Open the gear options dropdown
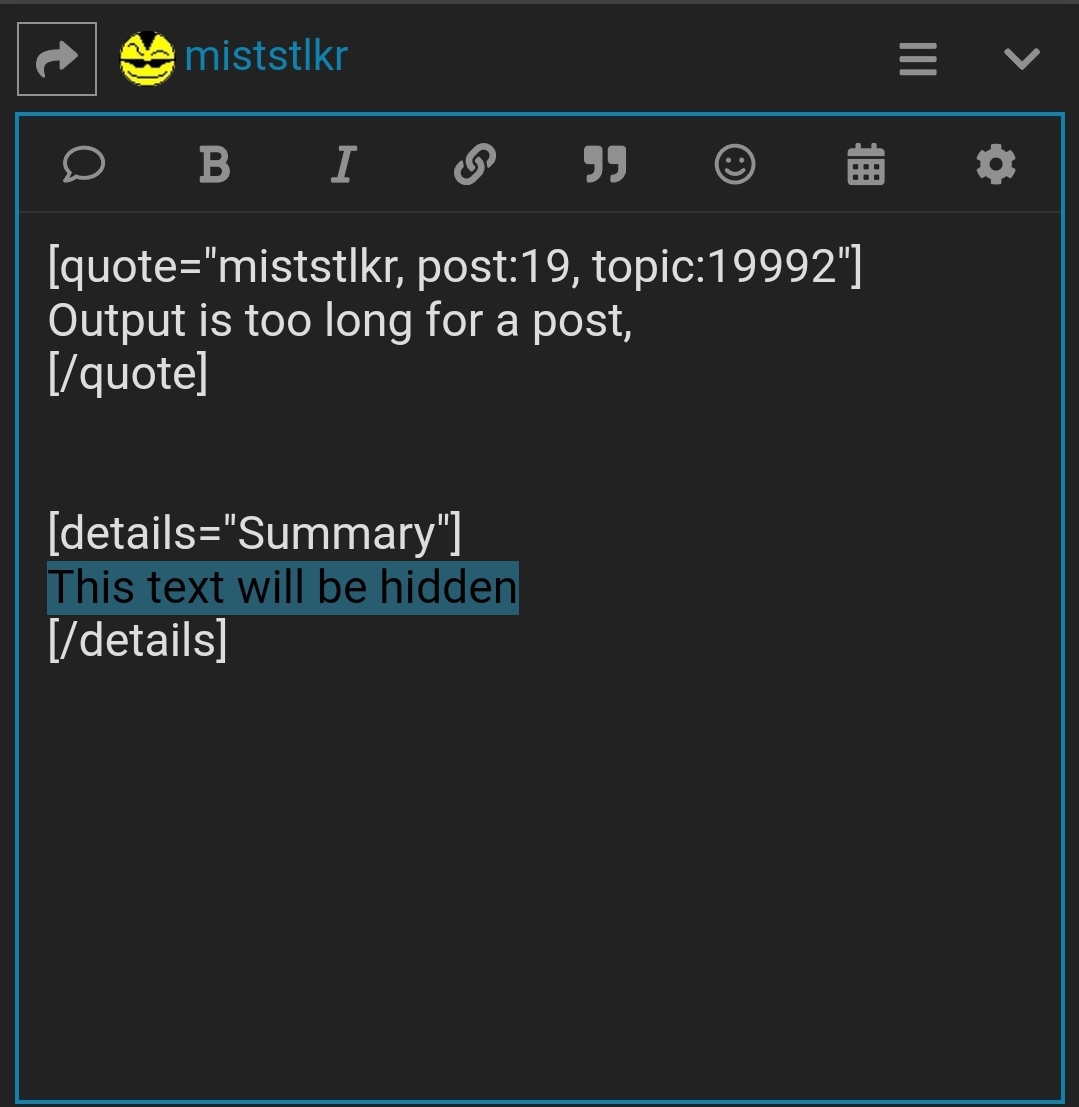 [996, 164]
